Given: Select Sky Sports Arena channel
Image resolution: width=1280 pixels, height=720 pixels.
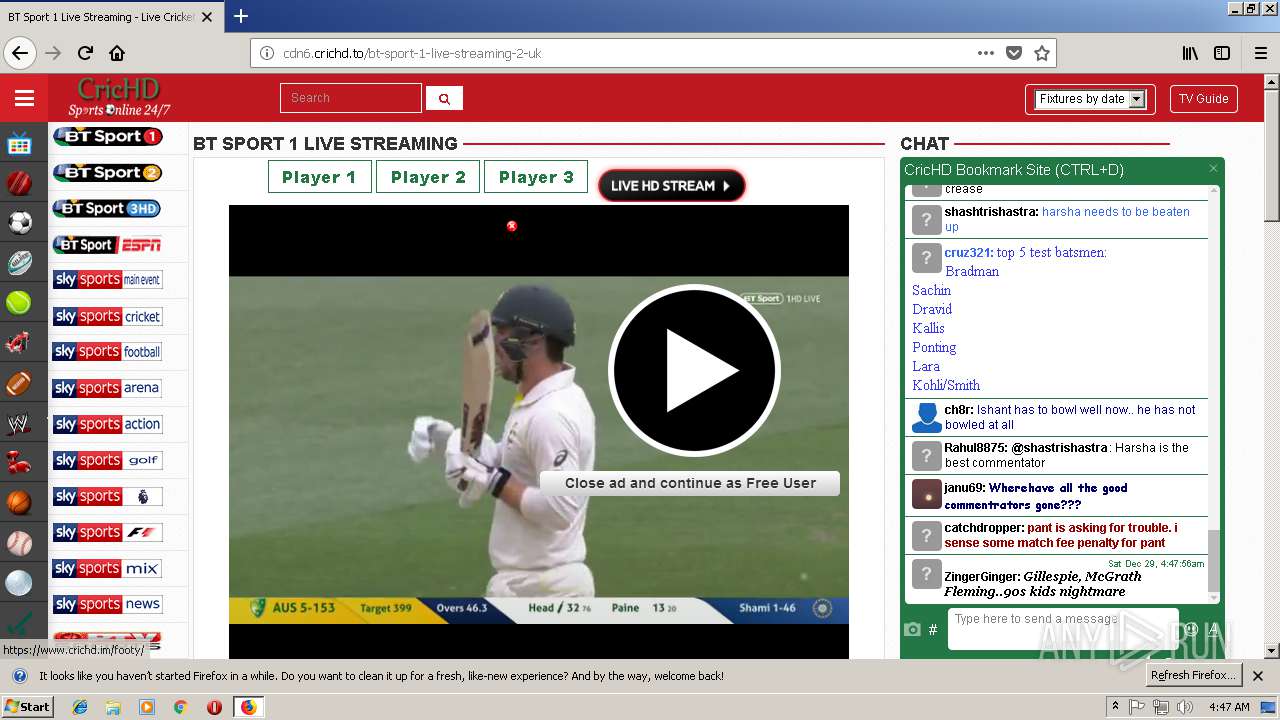Looking at the screenshot, I should (107, 388).
